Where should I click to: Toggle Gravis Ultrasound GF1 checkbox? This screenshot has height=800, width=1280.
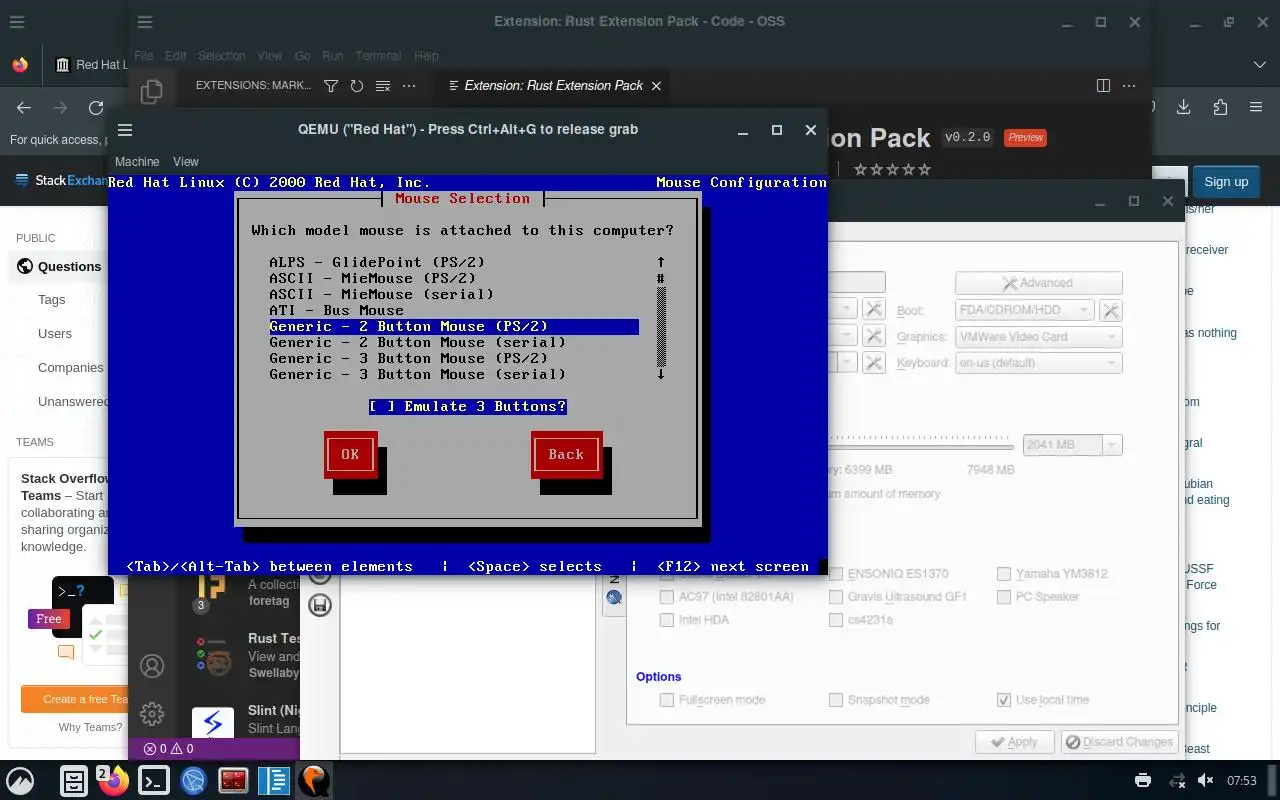click(836, 597)
